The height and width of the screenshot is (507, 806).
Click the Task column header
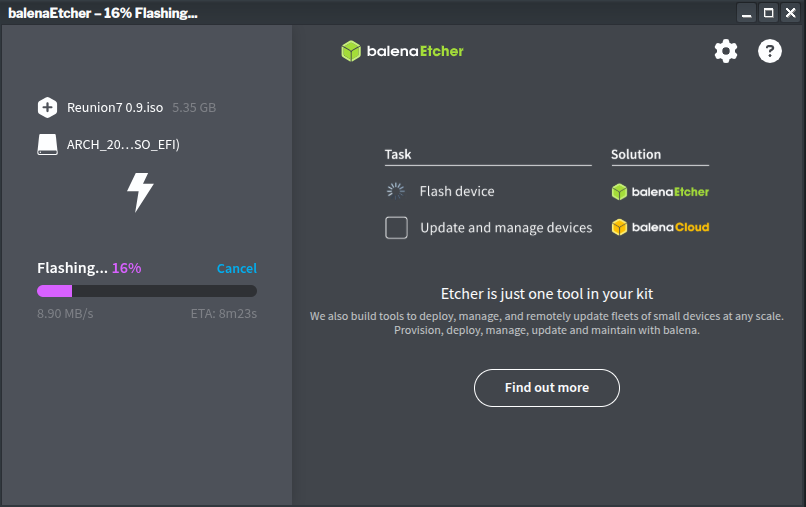click(398, 155)
